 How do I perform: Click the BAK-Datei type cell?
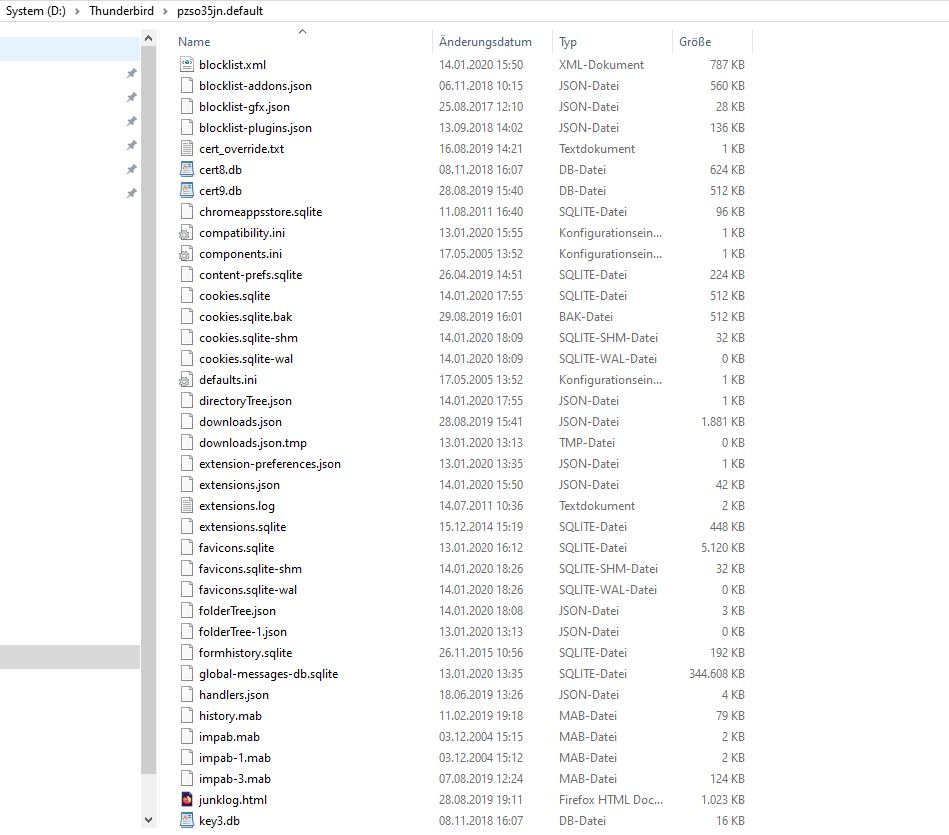585,317
